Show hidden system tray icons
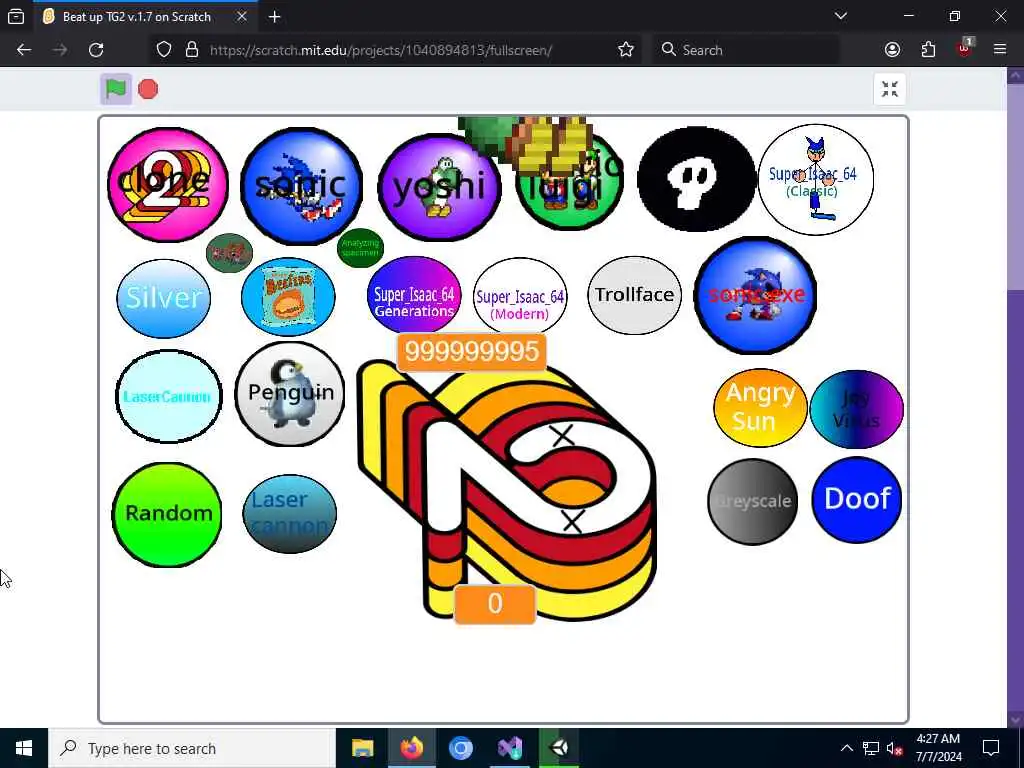 click(x=846, y=748)
